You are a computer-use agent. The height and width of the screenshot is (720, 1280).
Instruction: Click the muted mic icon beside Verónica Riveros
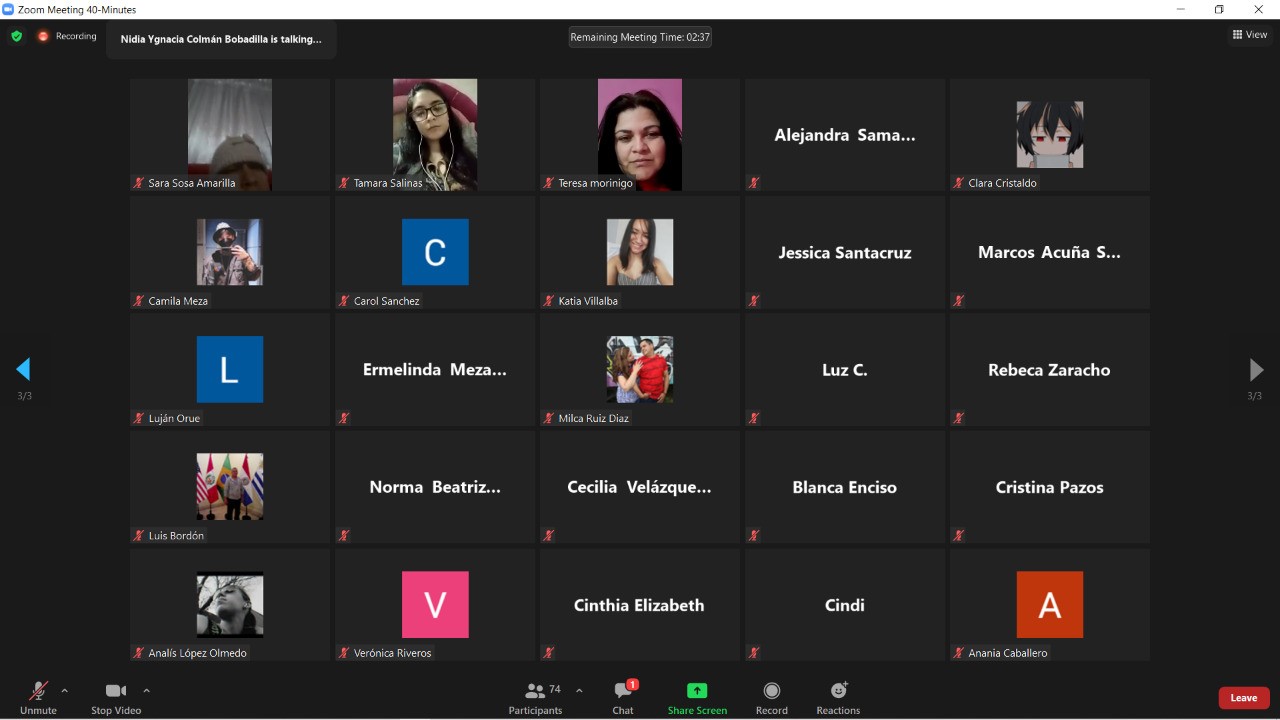coord(344,653)
